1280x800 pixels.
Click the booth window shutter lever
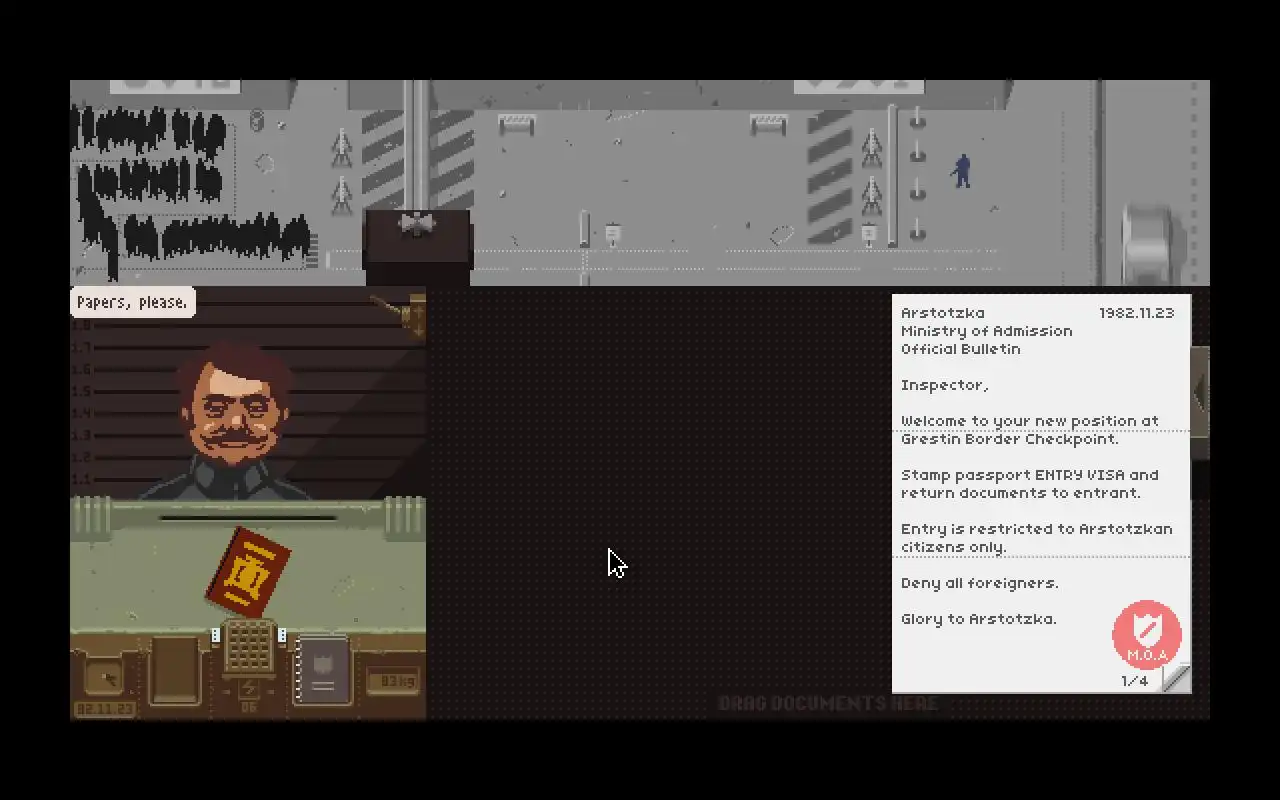[x=400, y=315]
